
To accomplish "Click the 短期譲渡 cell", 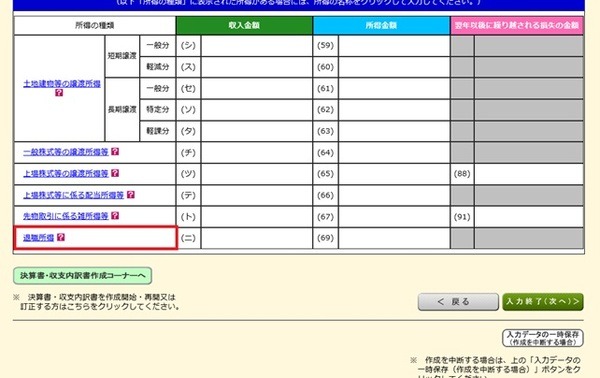I will click(x=122, y=56).
